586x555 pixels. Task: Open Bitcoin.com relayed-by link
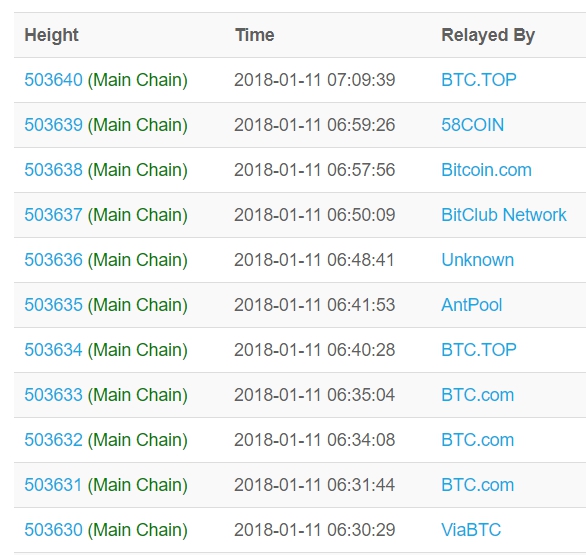486,170
